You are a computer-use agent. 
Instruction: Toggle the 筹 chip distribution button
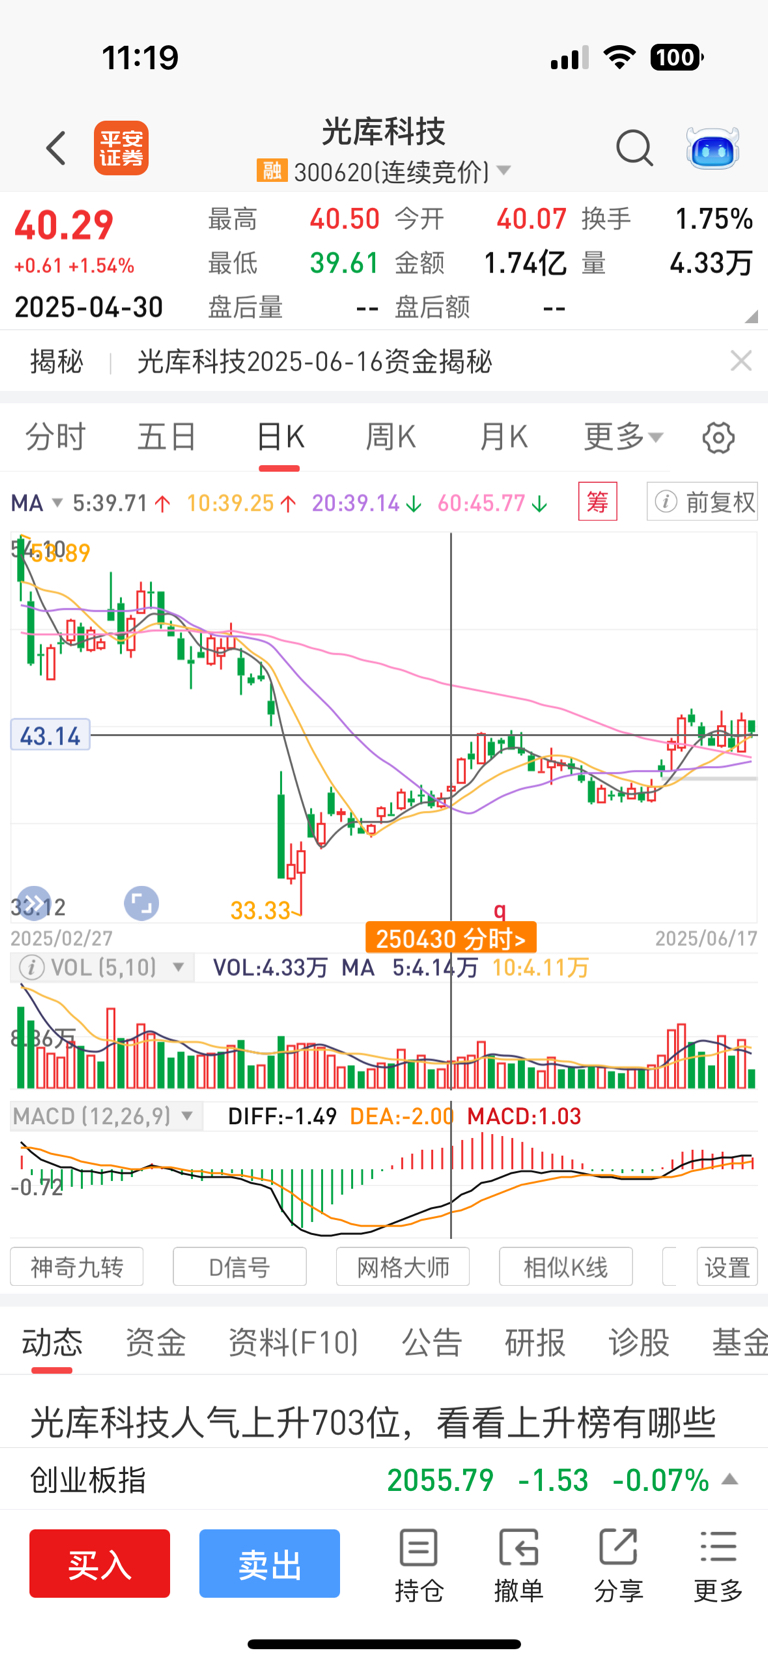[598, 502]
